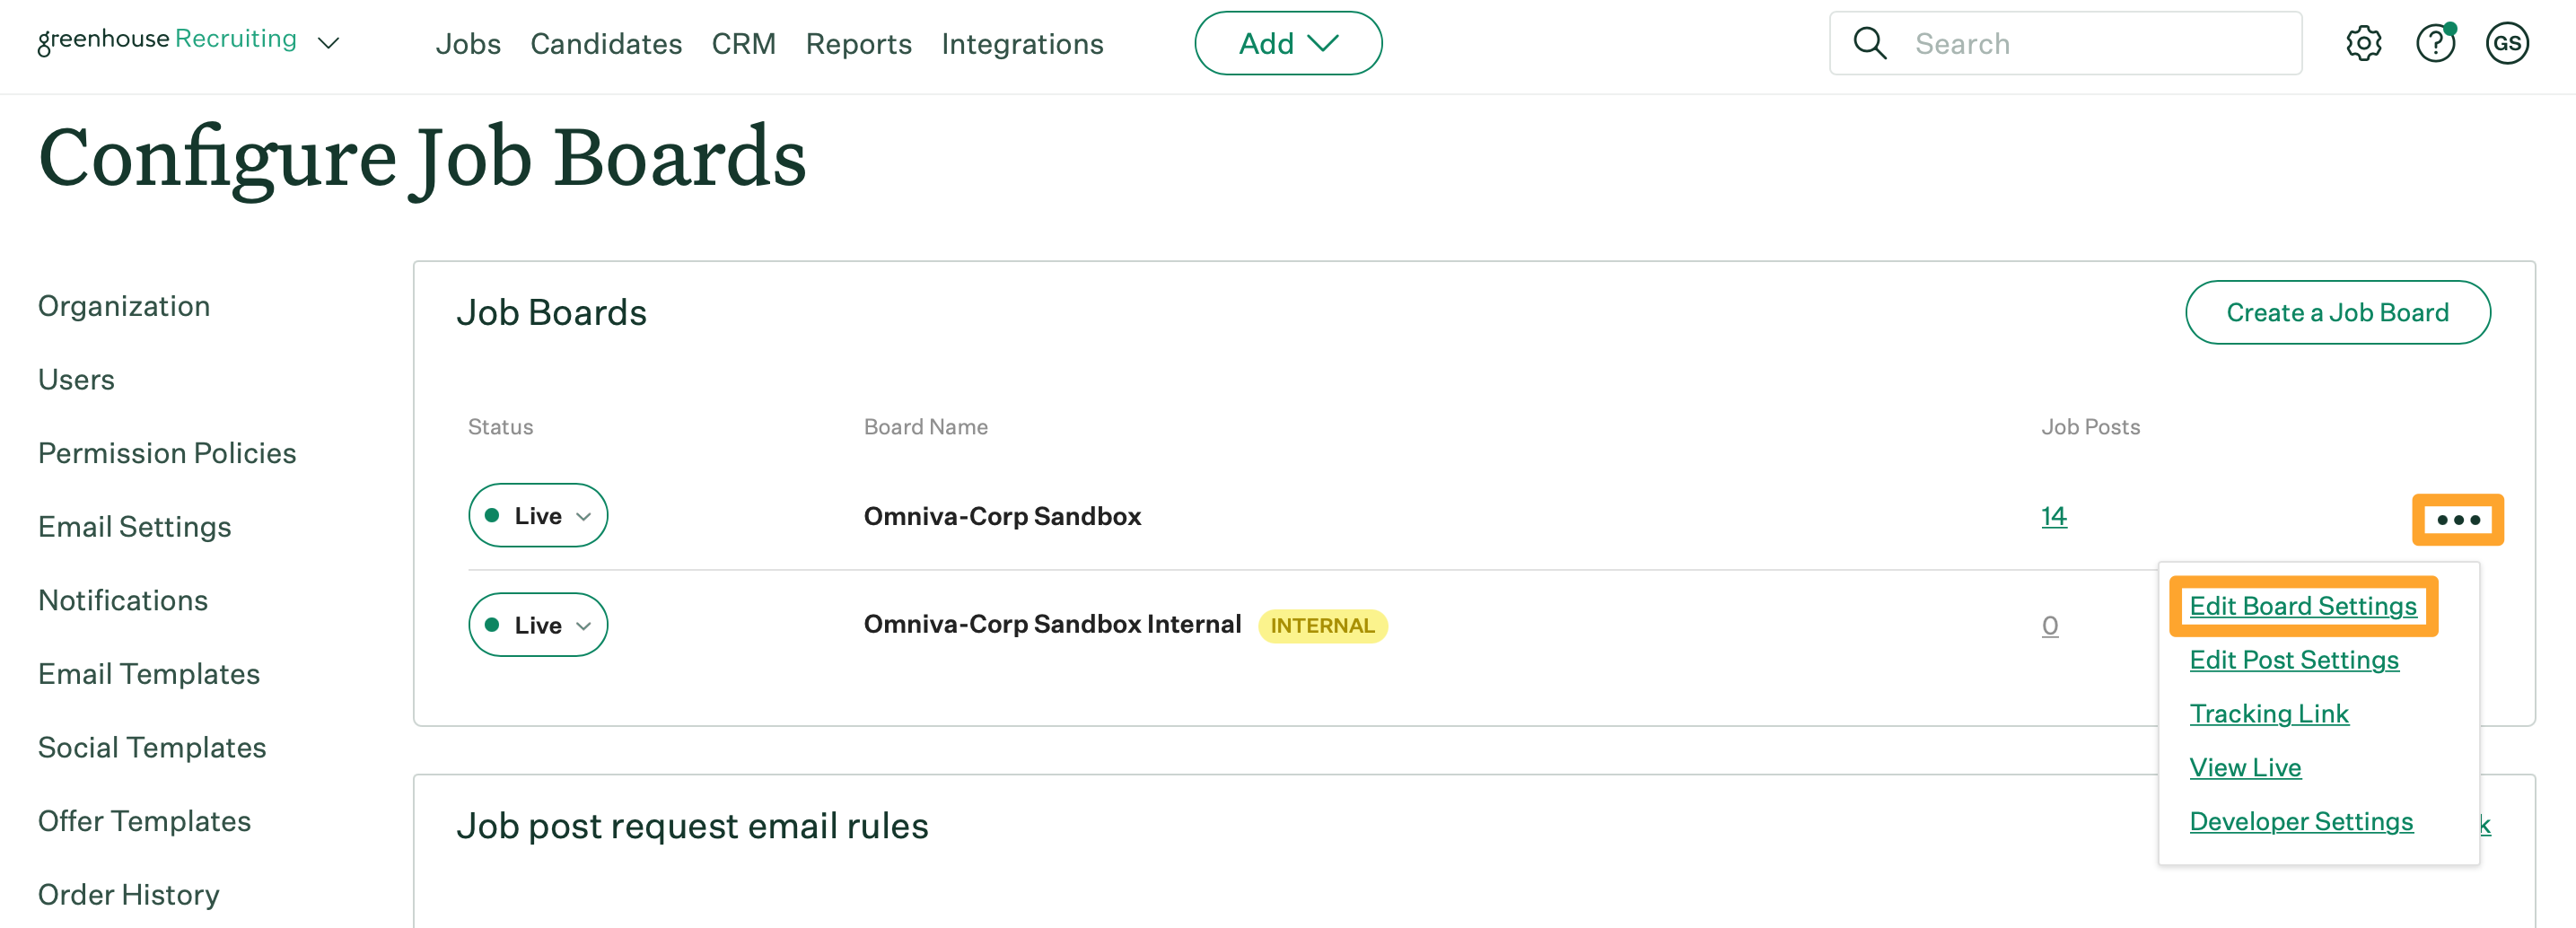
Task: Open the 14 job posts link
Action: (x=2053, y=516)
